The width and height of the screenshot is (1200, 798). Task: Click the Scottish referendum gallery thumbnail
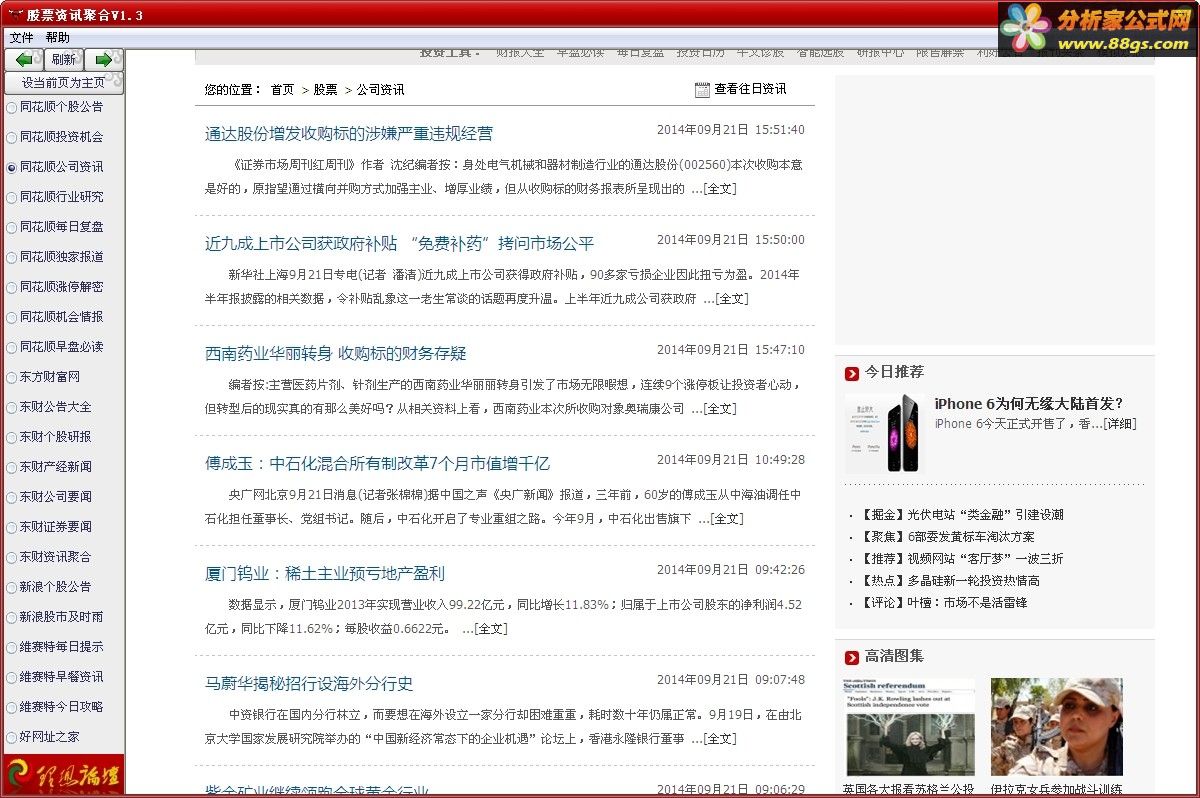[x=909, y=727]
